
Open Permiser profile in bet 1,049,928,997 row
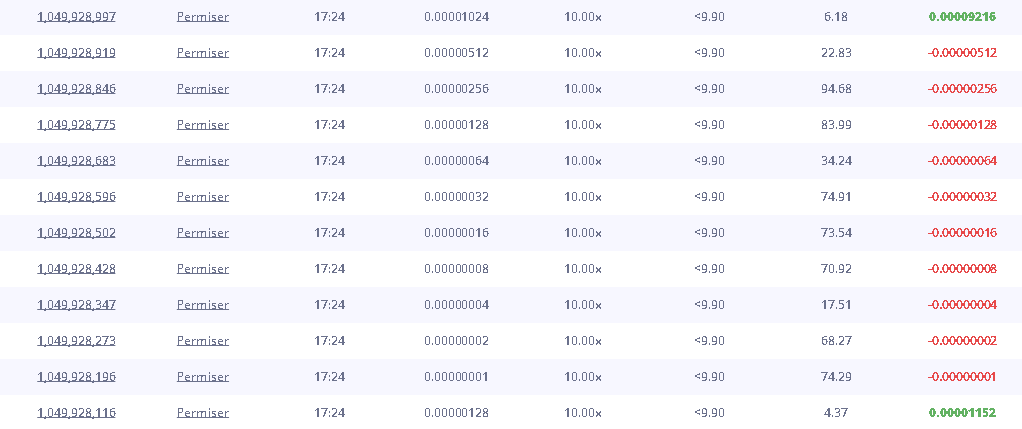(x=203, y=17)
